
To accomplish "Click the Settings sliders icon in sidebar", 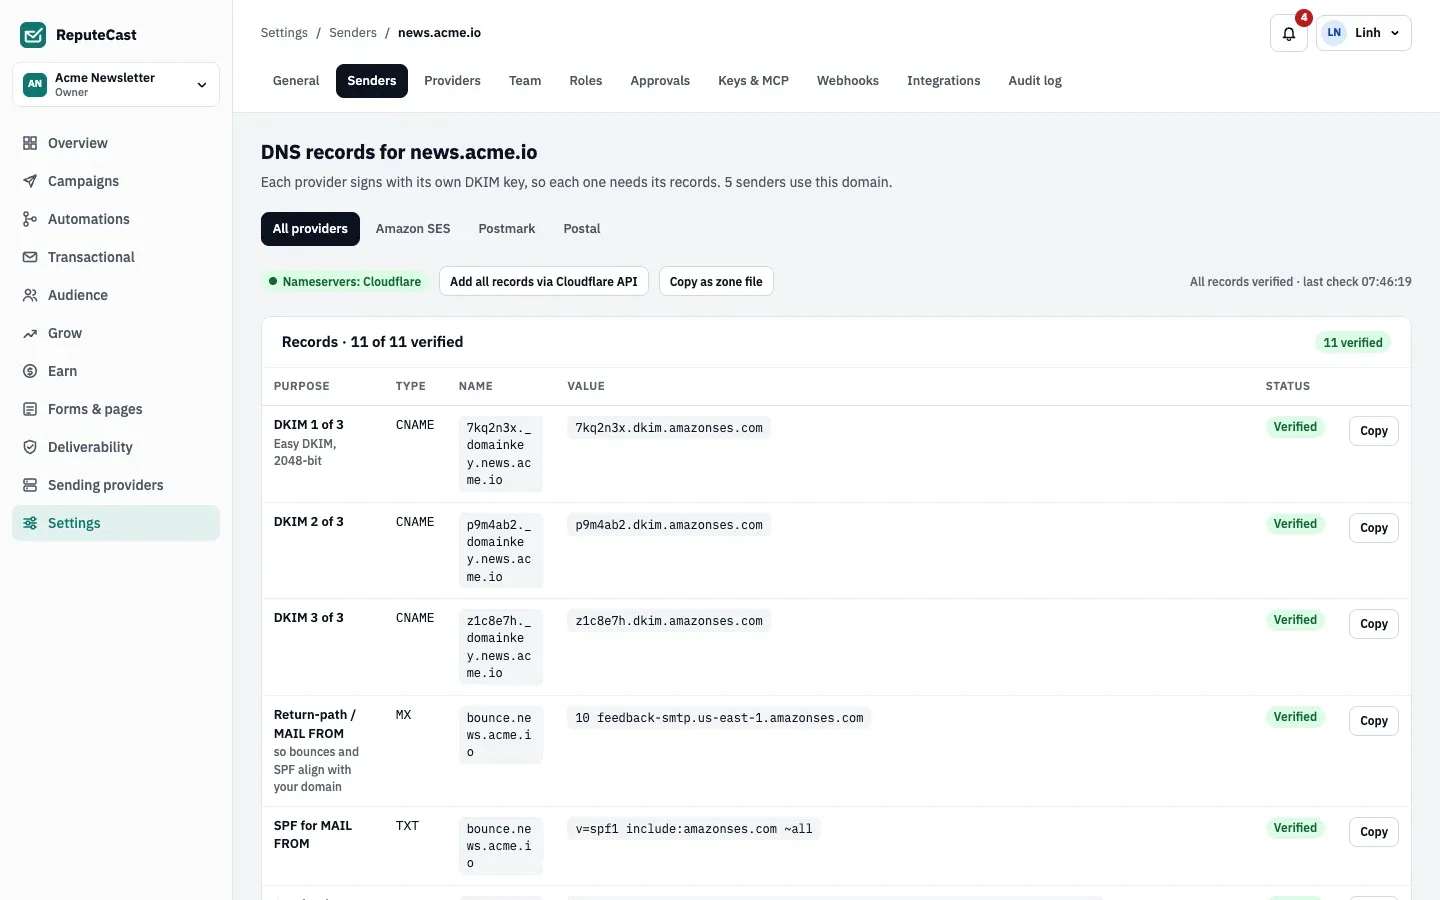I will click(30, 523).
